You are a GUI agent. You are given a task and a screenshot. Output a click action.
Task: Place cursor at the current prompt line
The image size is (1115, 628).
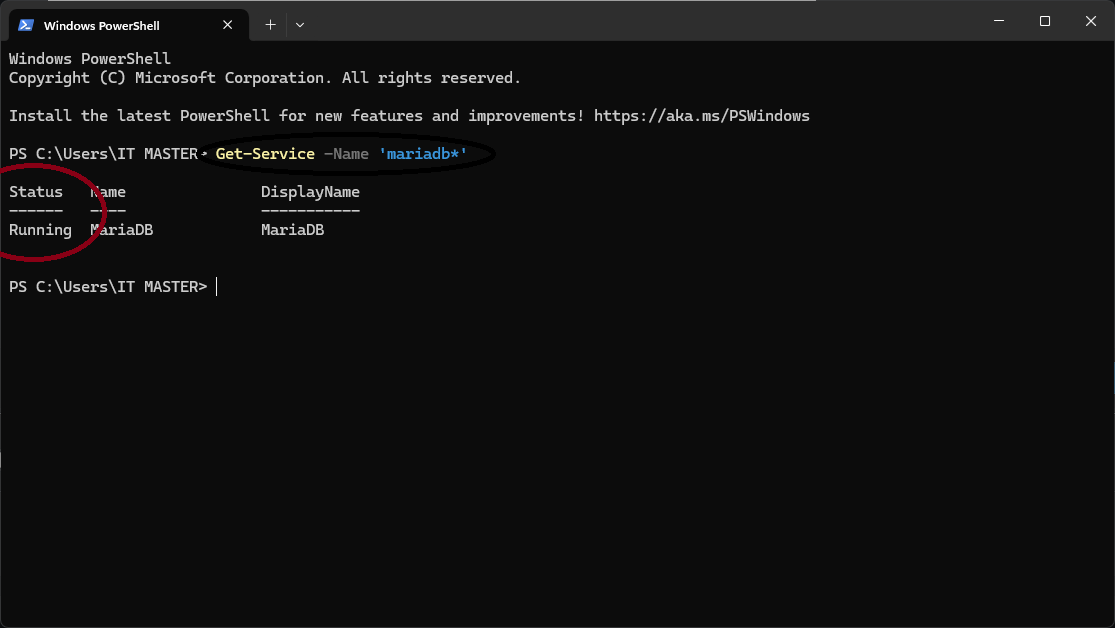[x=217, y=287]
